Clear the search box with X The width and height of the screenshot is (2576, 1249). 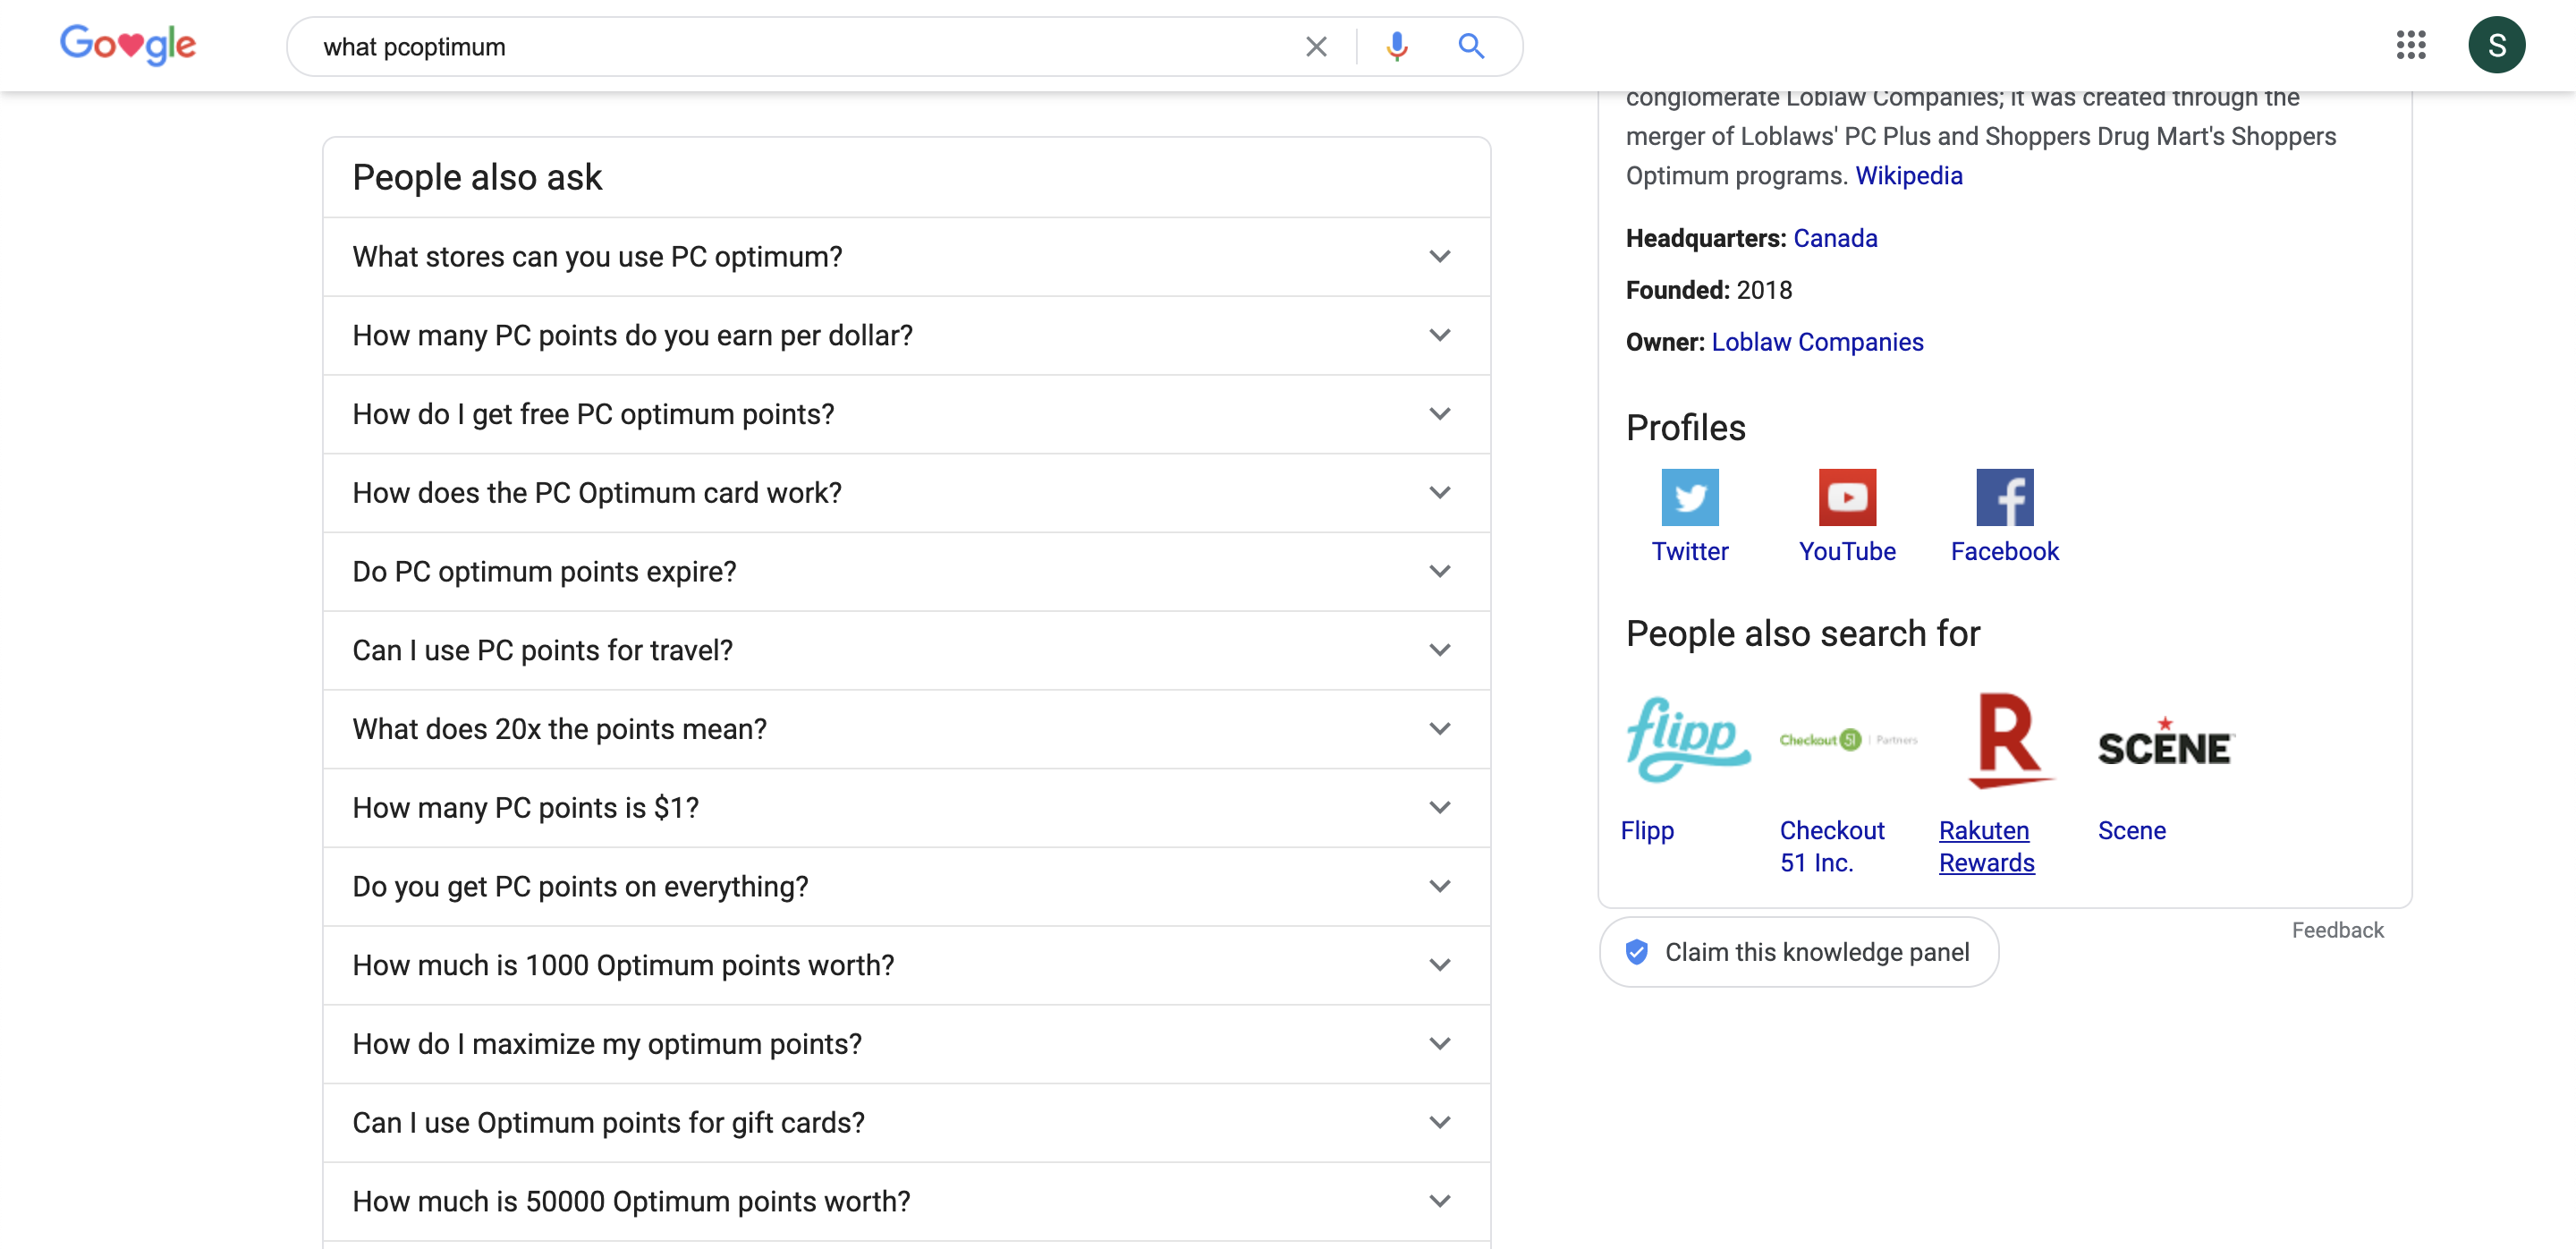tap(1316, 47)
